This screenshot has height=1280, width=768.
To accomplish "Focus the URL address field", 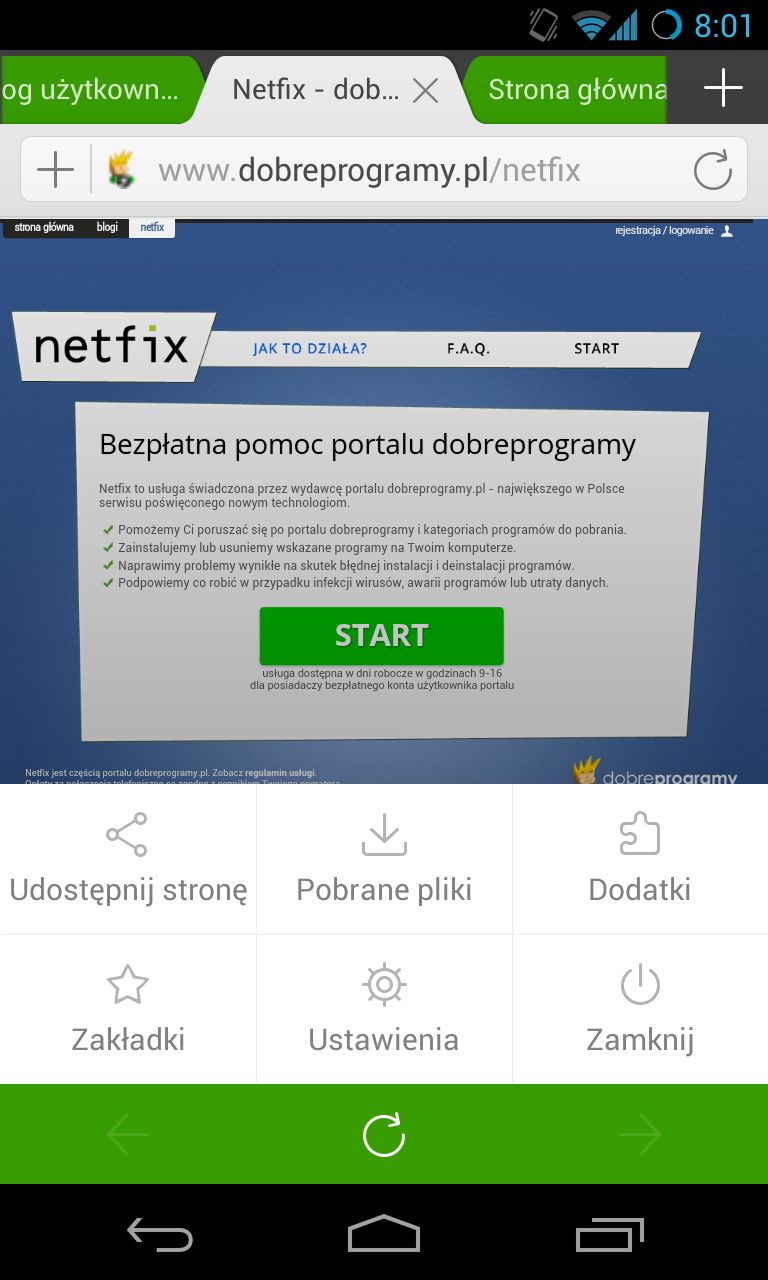I will pos(415,170).
